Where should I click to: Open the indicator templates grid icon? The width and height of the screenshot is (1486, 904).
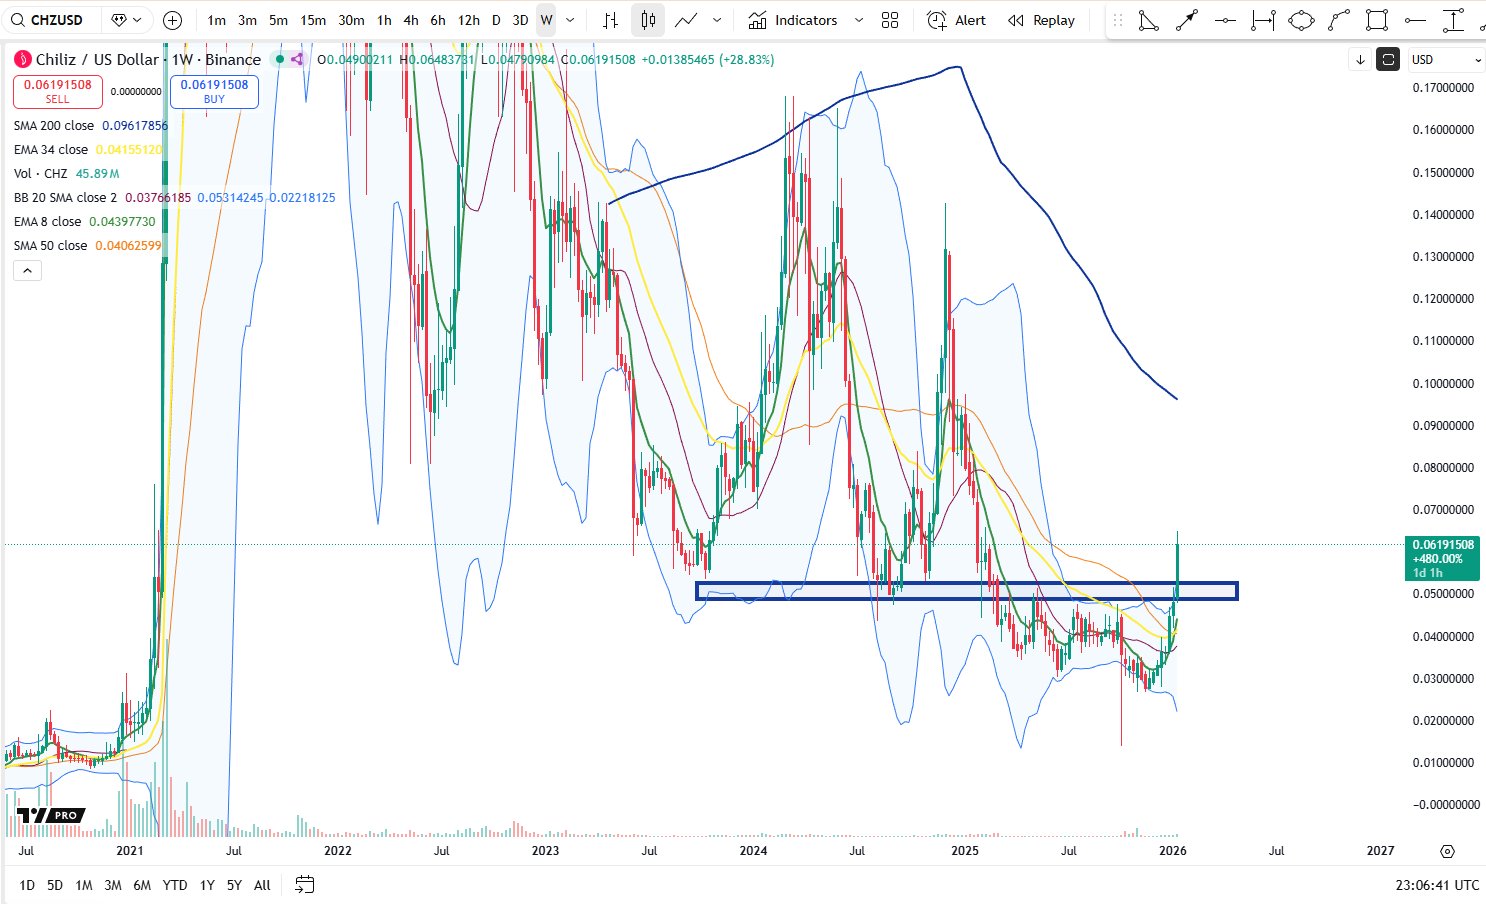tap(890, 20)
